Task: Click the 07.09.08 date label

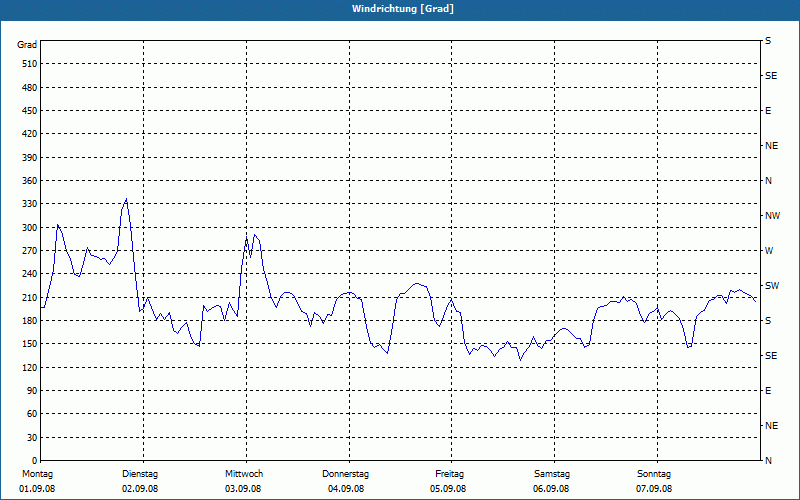Action: tap(654, 489)
